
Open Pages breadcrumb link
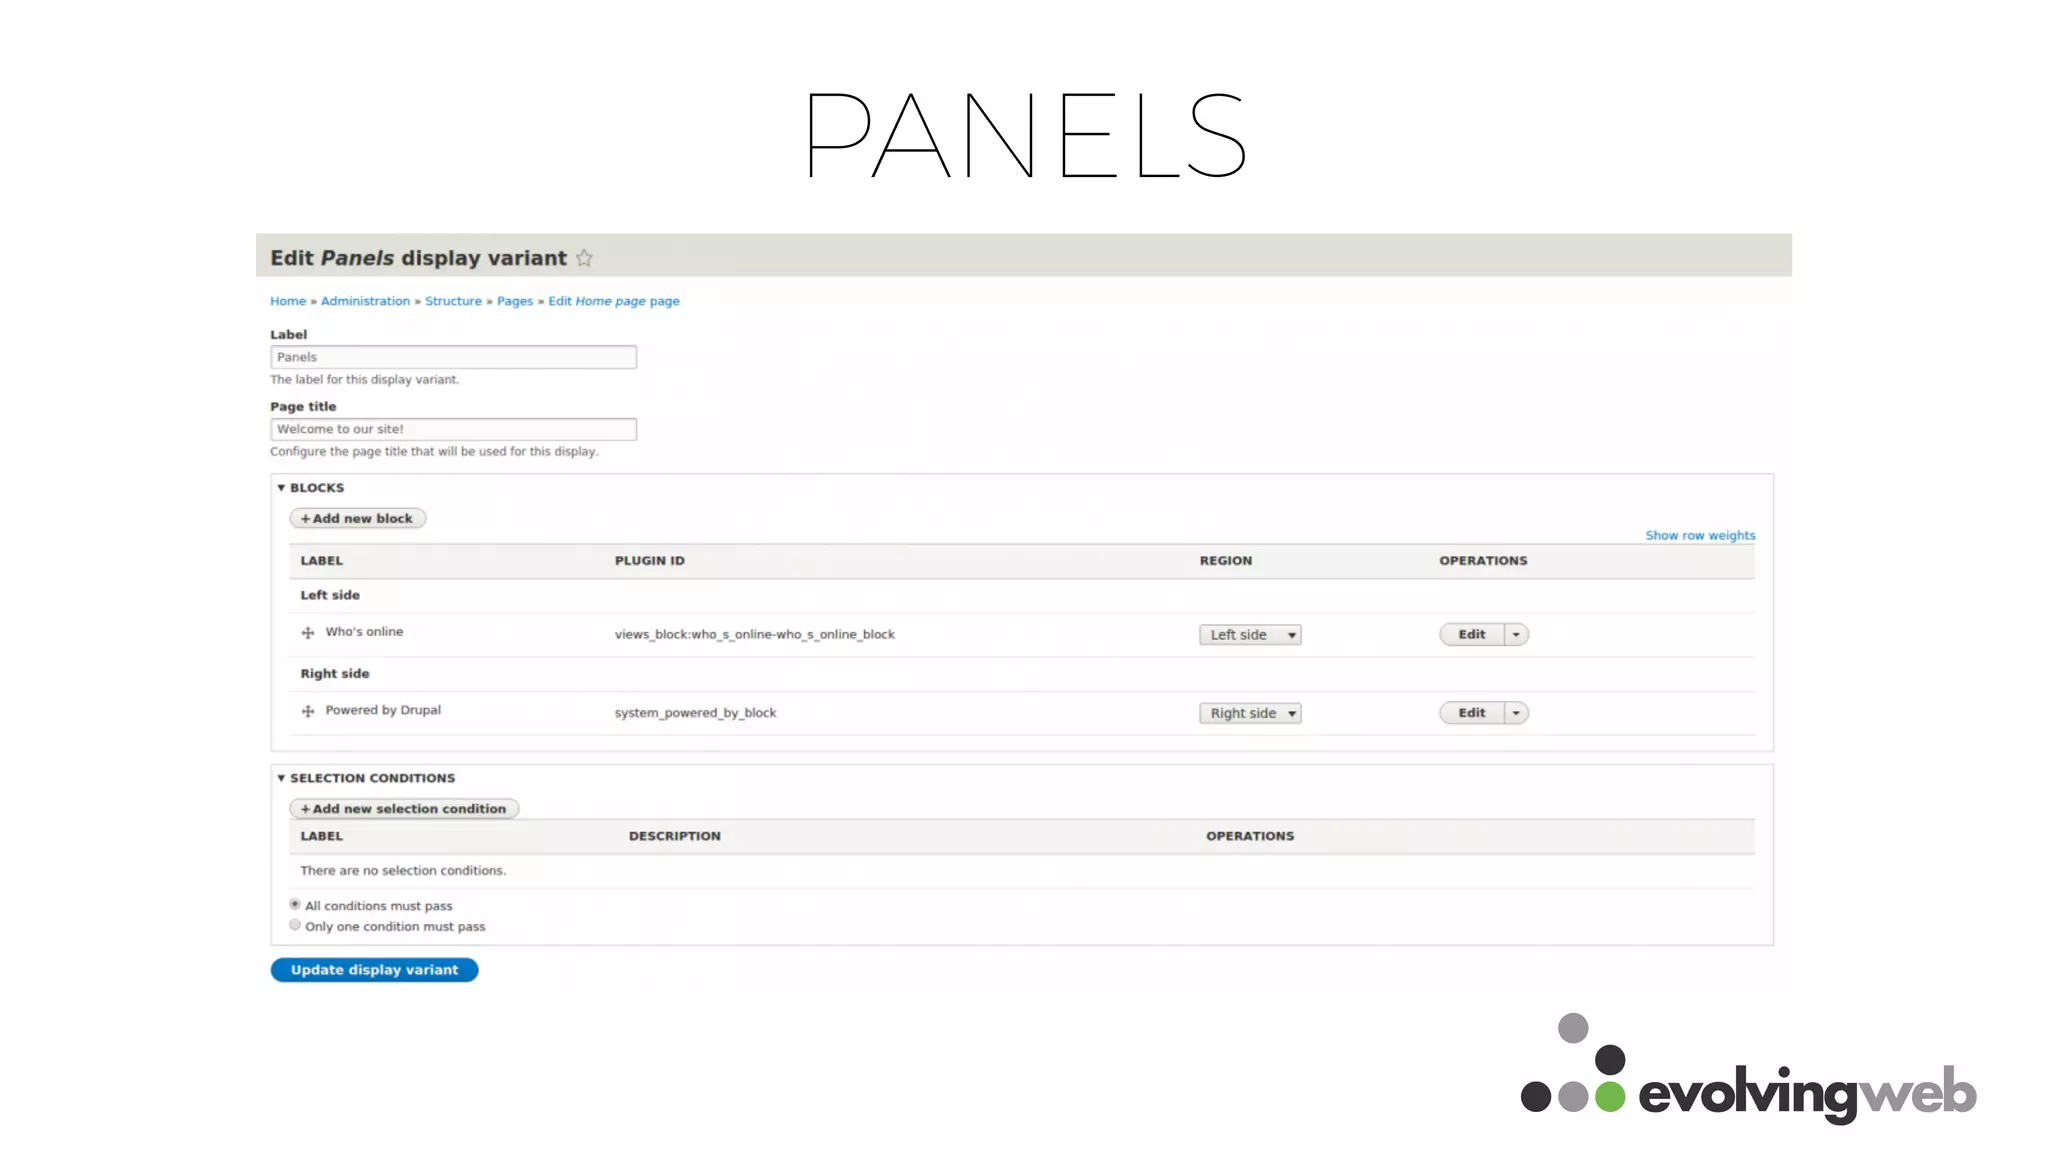coord(515,301)
